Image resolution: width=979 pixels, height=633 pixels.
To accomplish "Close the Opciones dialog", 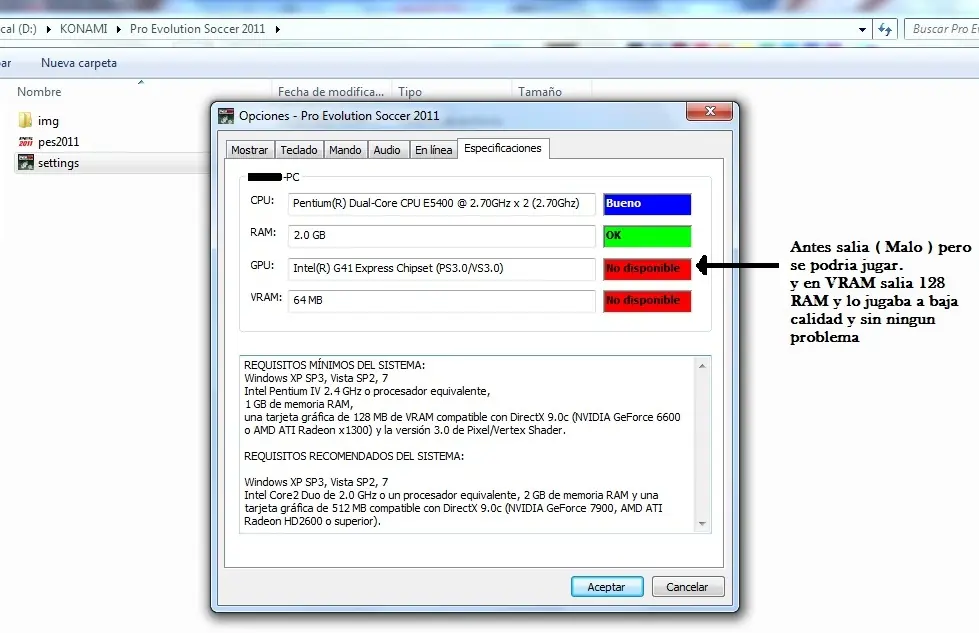I will click(x=710, y=111).
